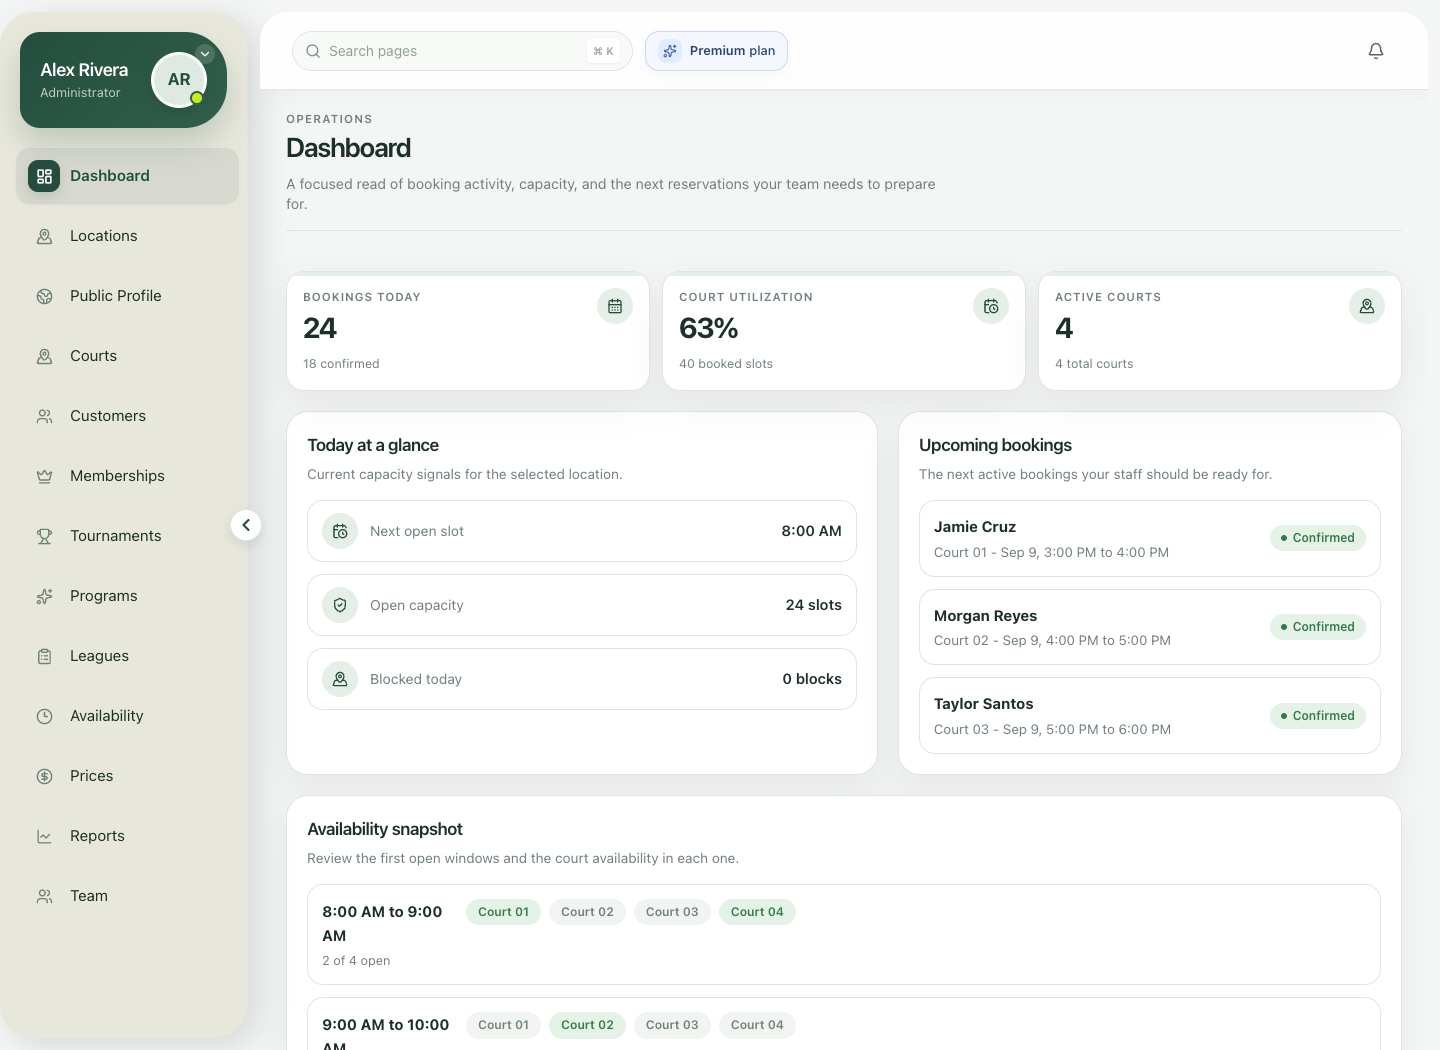
Task: Click Taylor Santos' Confirmed status badge
Action: point(1318,716)
